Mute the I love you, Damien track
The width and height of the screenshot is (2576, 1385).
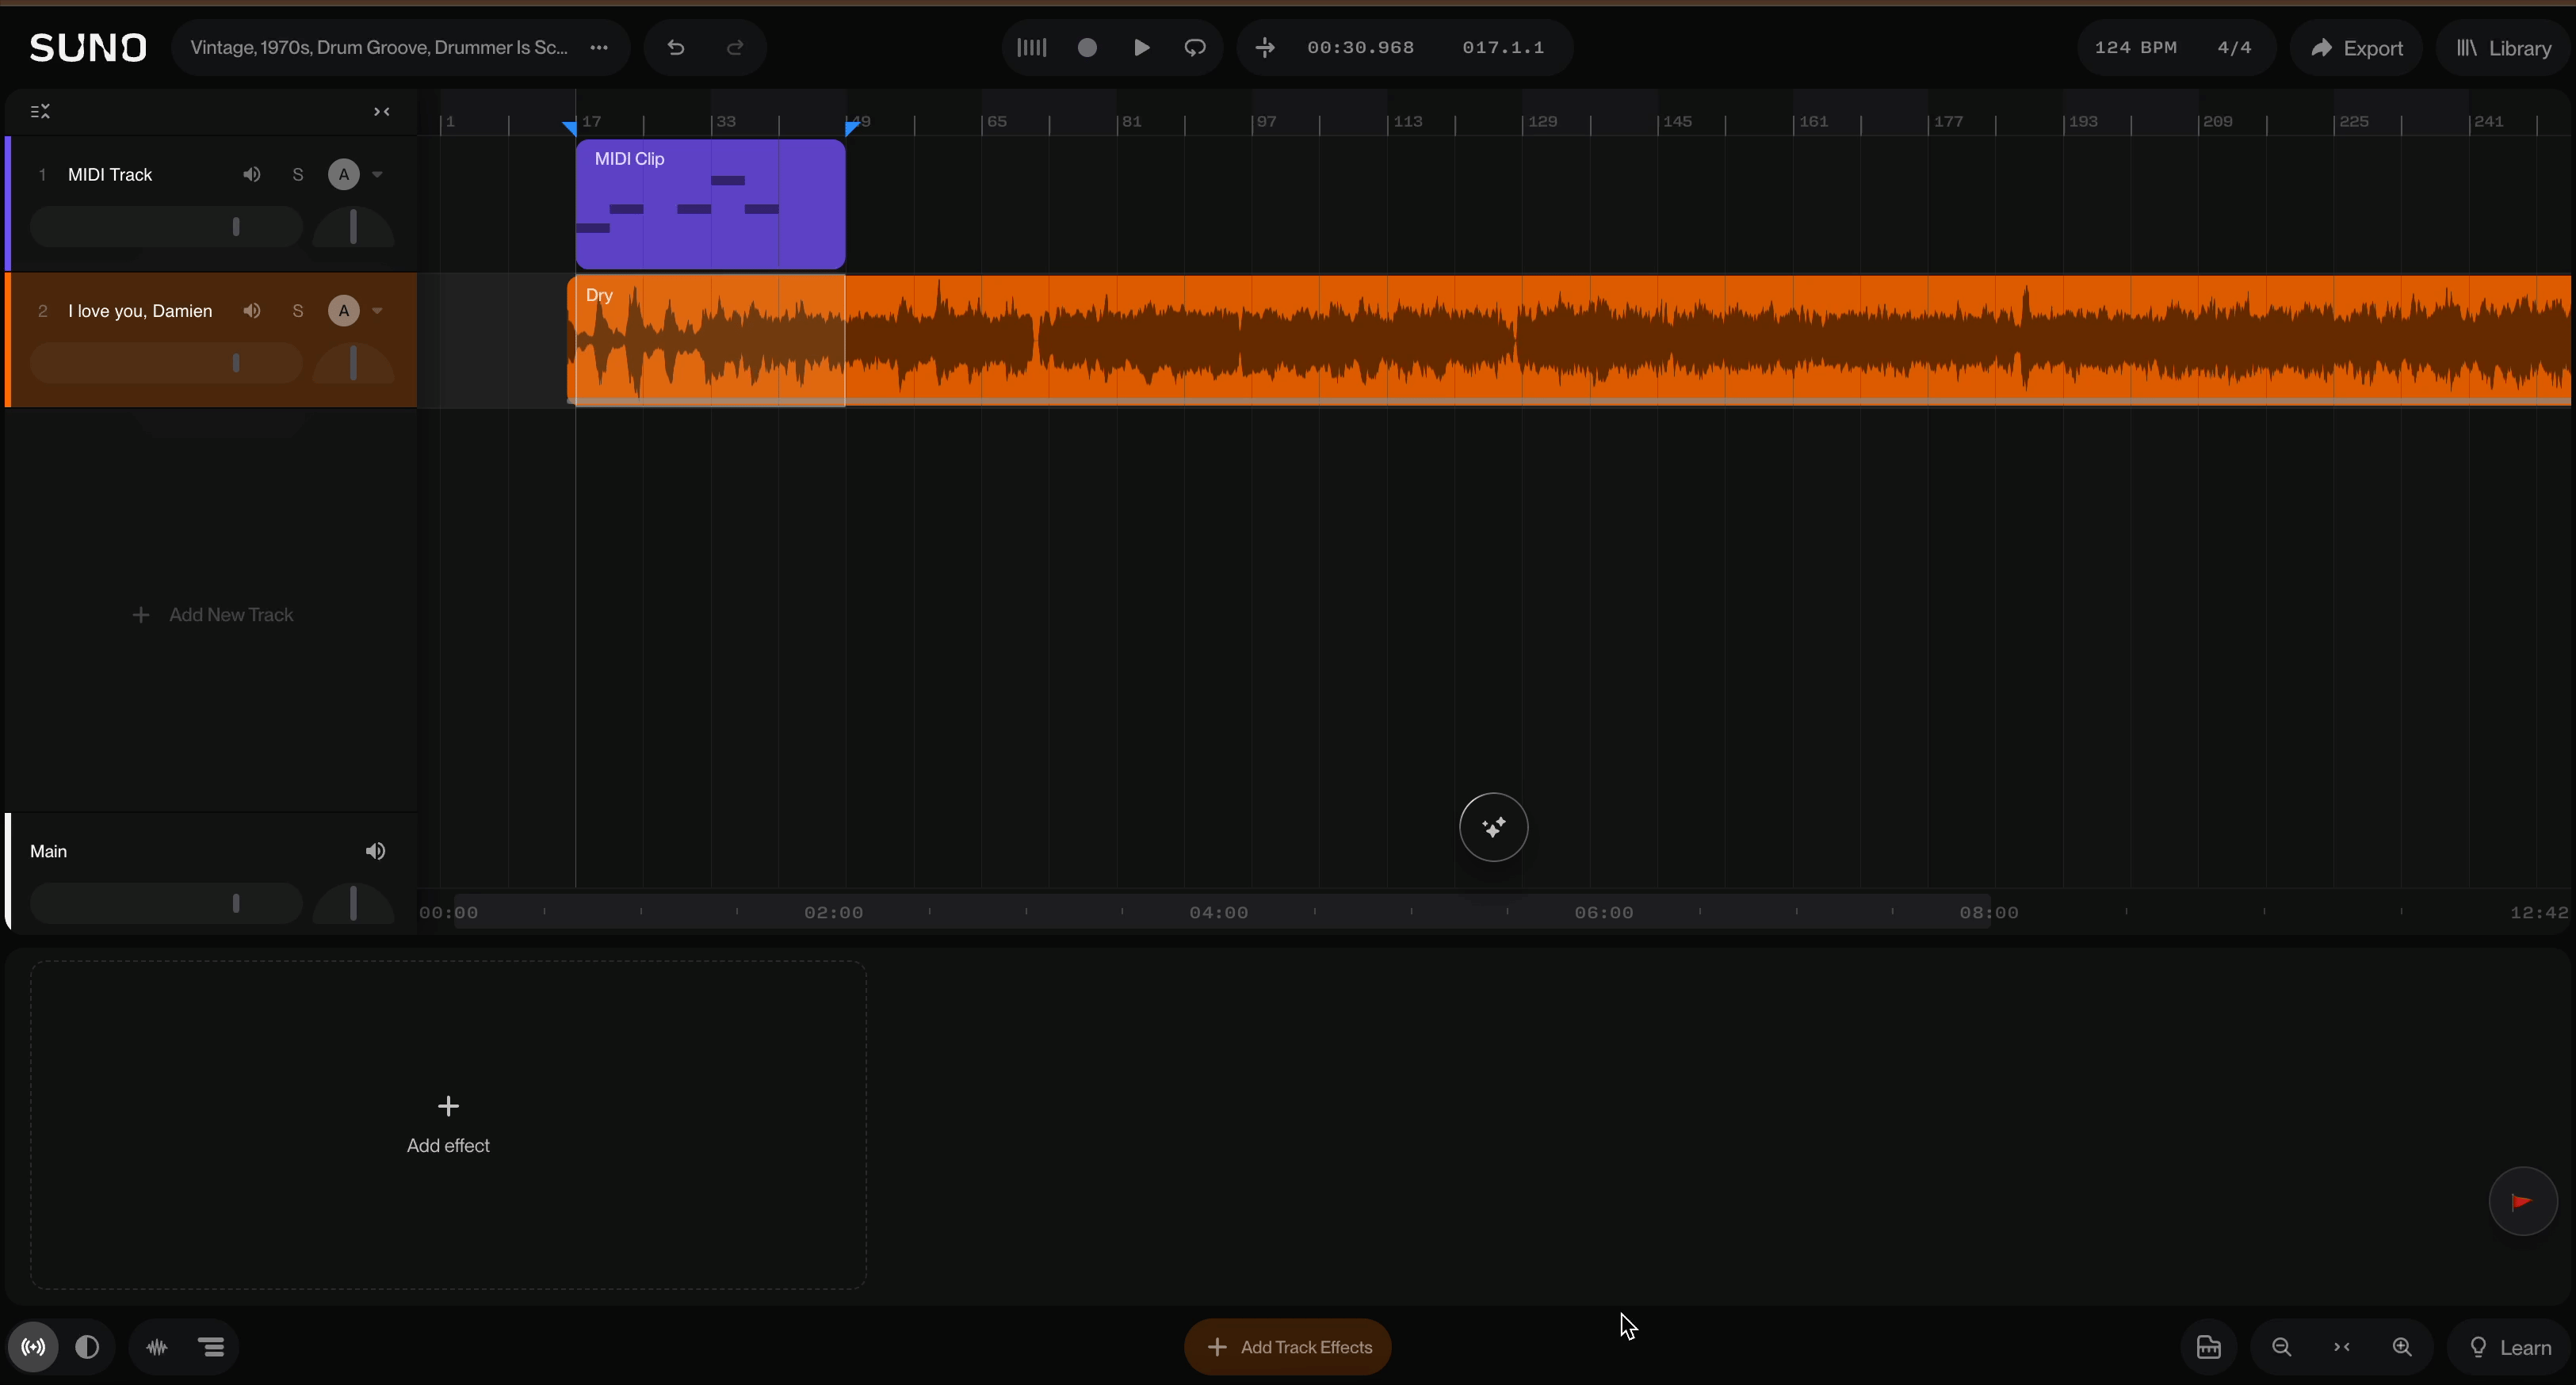252,311
